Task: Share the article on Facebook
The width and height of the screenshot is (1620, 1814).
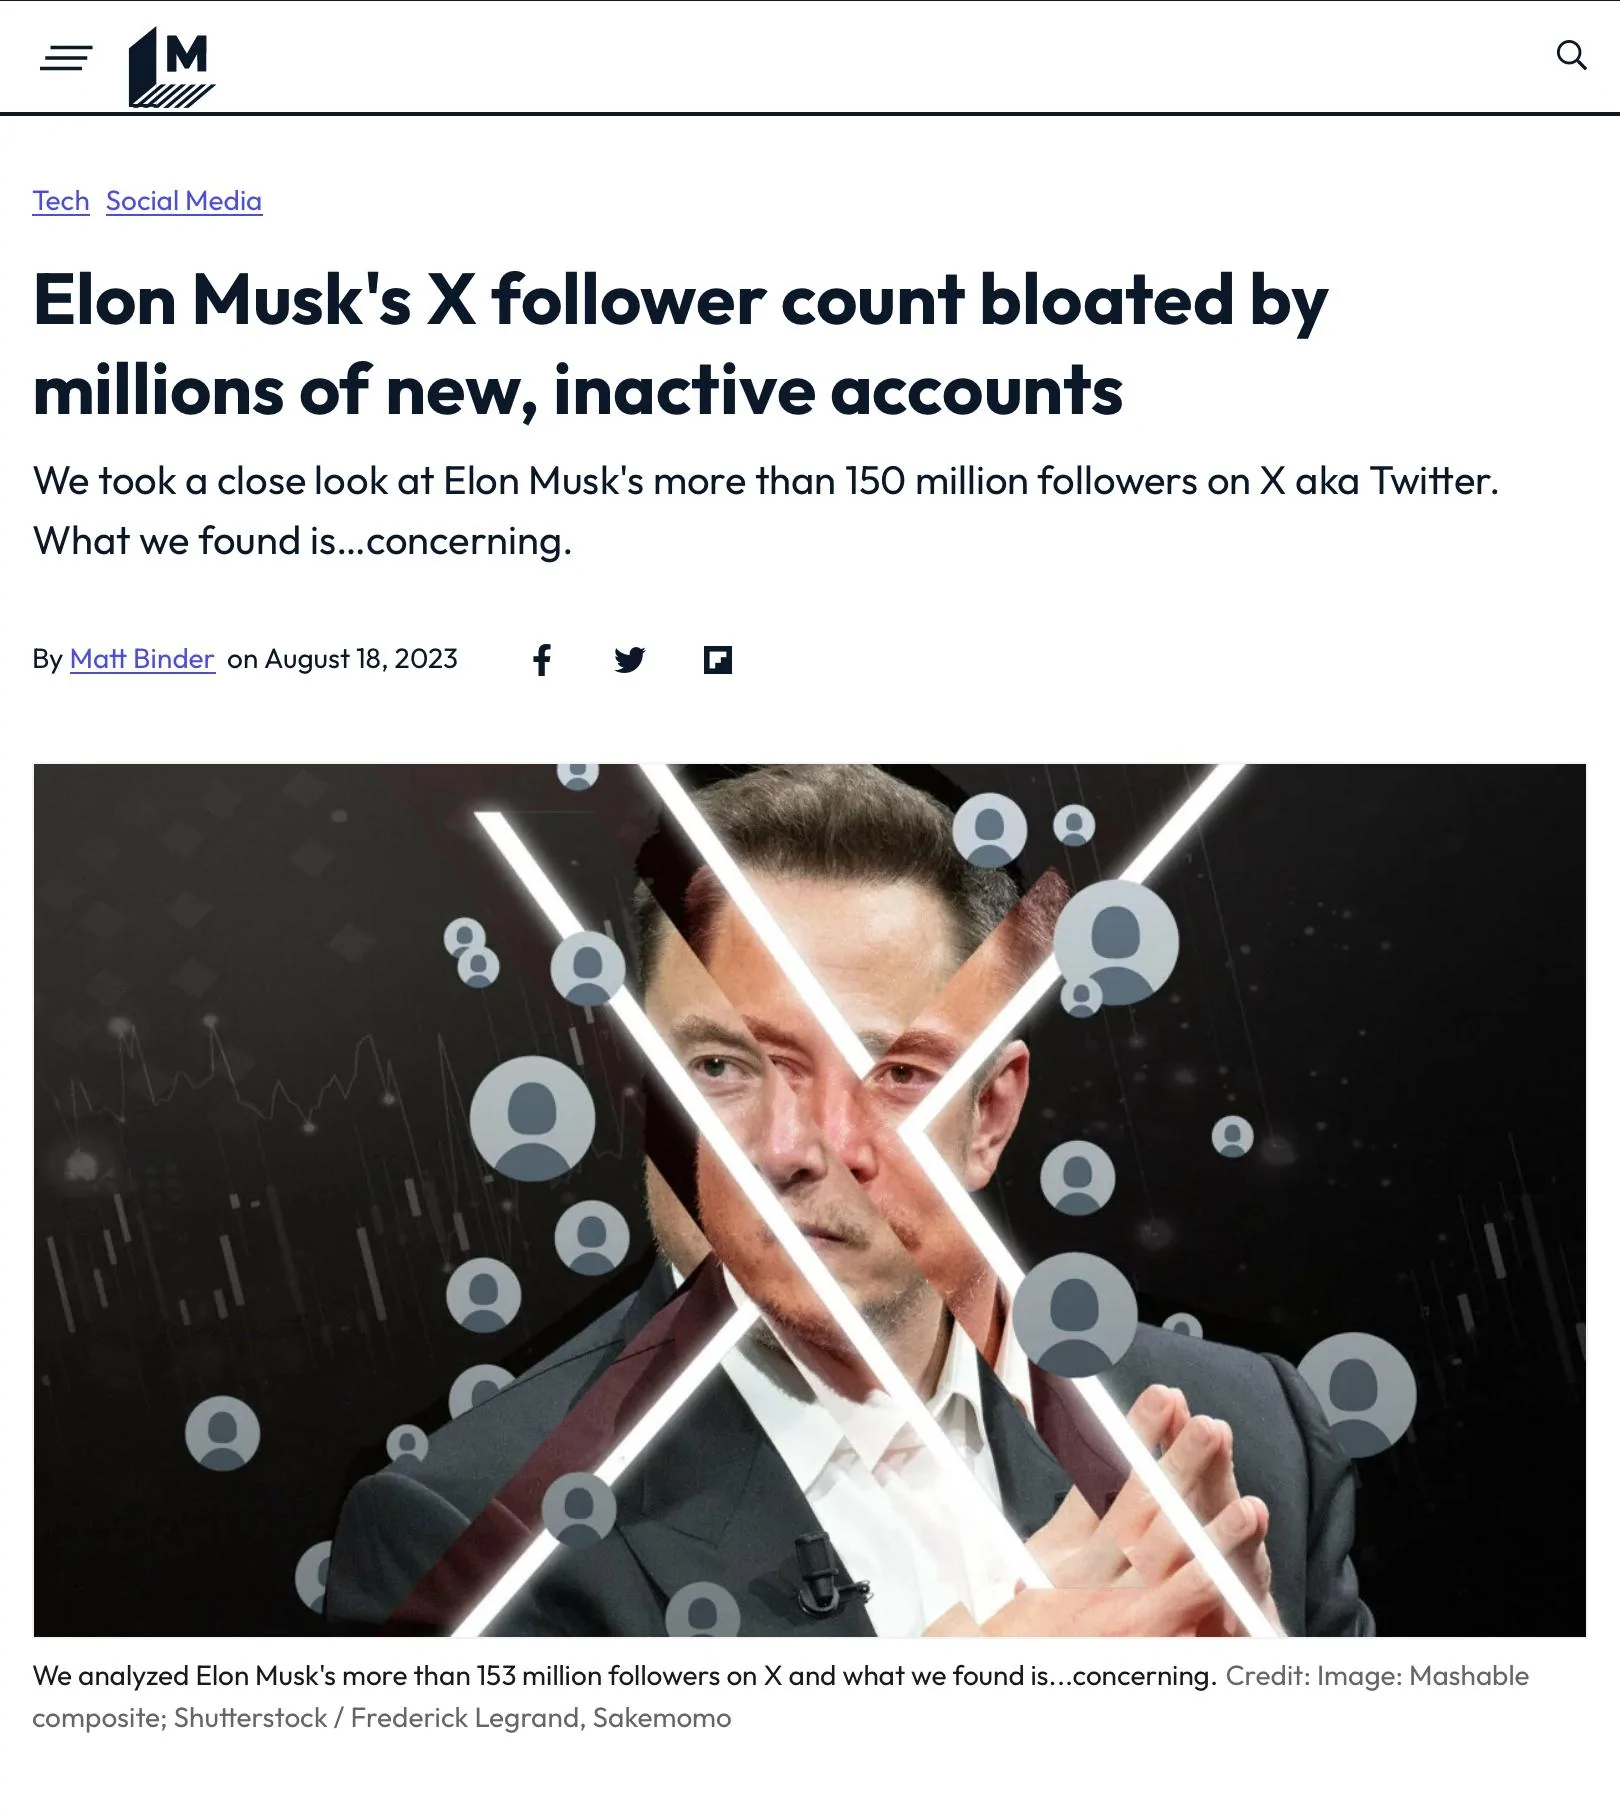Action: tap(541, 660)
